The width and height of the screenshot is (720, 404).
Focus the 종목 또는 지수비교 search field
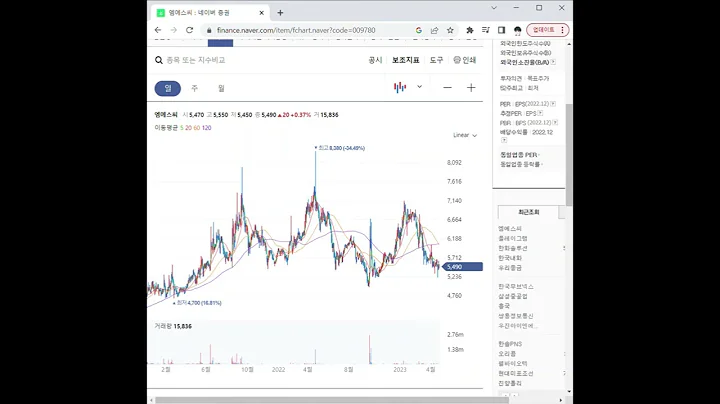(x=196, y=60)
